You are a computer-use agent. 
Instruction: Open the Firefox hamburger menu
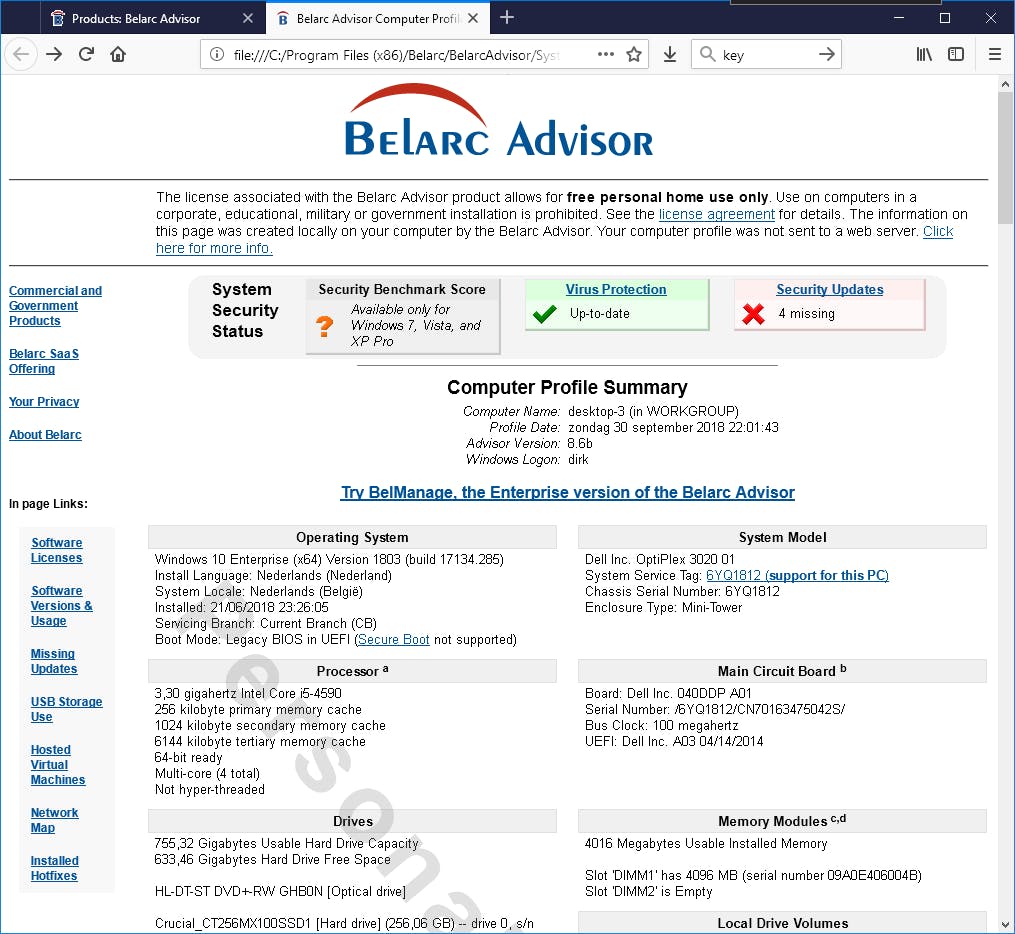(995, 54)
